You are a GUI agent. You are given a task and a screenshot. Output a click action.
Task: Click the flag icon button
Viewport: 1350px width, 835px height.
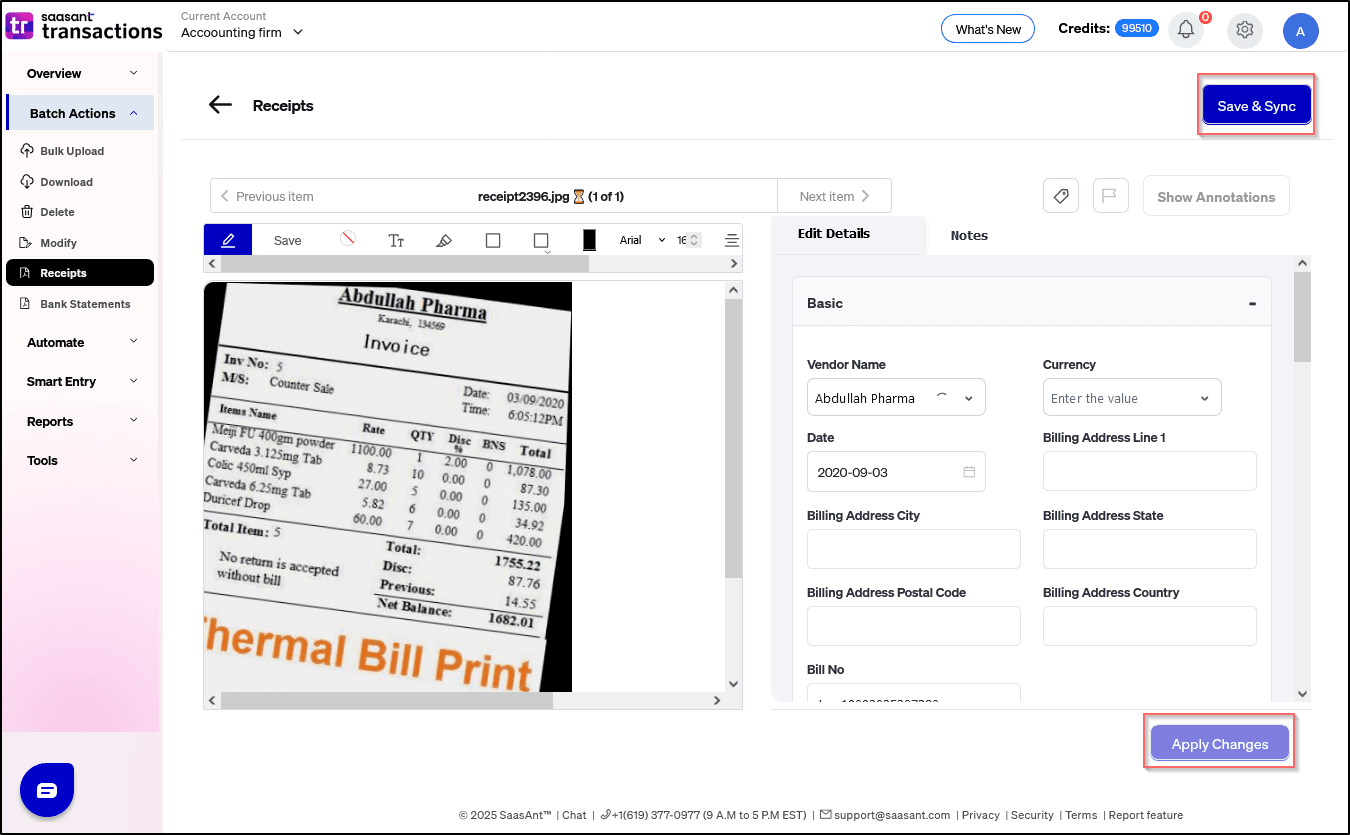click(1110, 196)
